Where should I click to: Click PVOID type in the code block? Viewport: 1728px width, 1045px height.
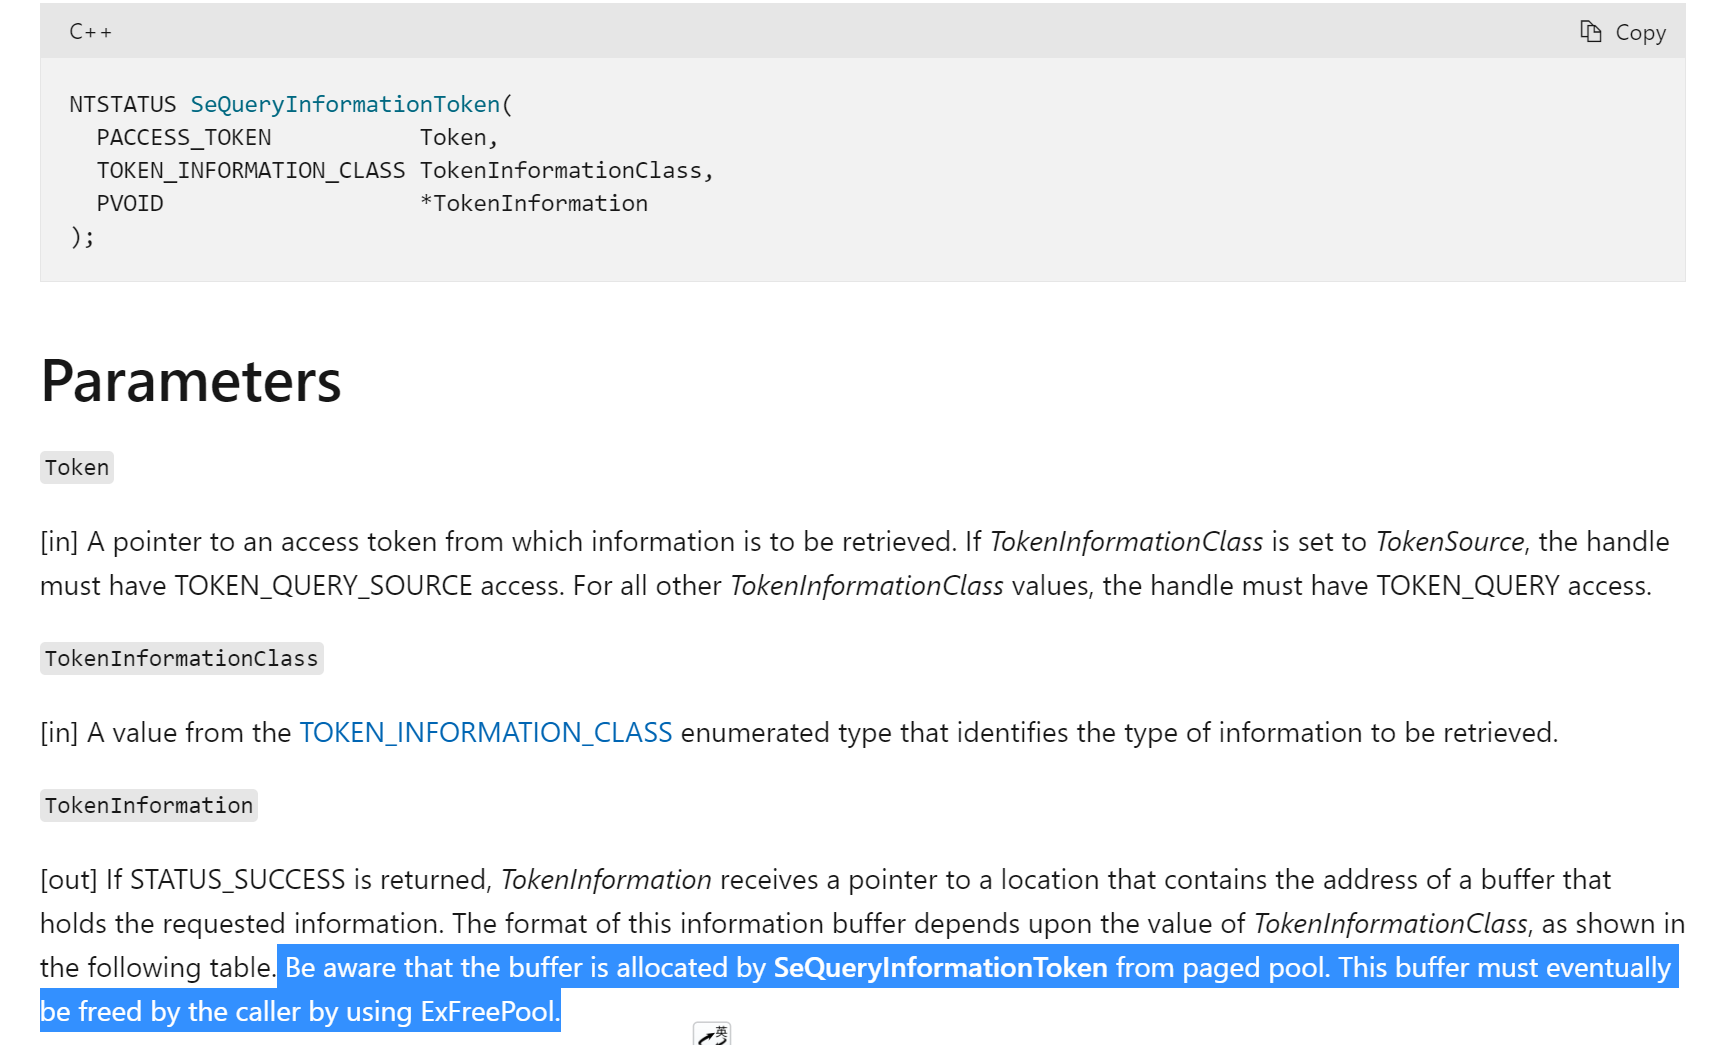(x=130, y=203)
